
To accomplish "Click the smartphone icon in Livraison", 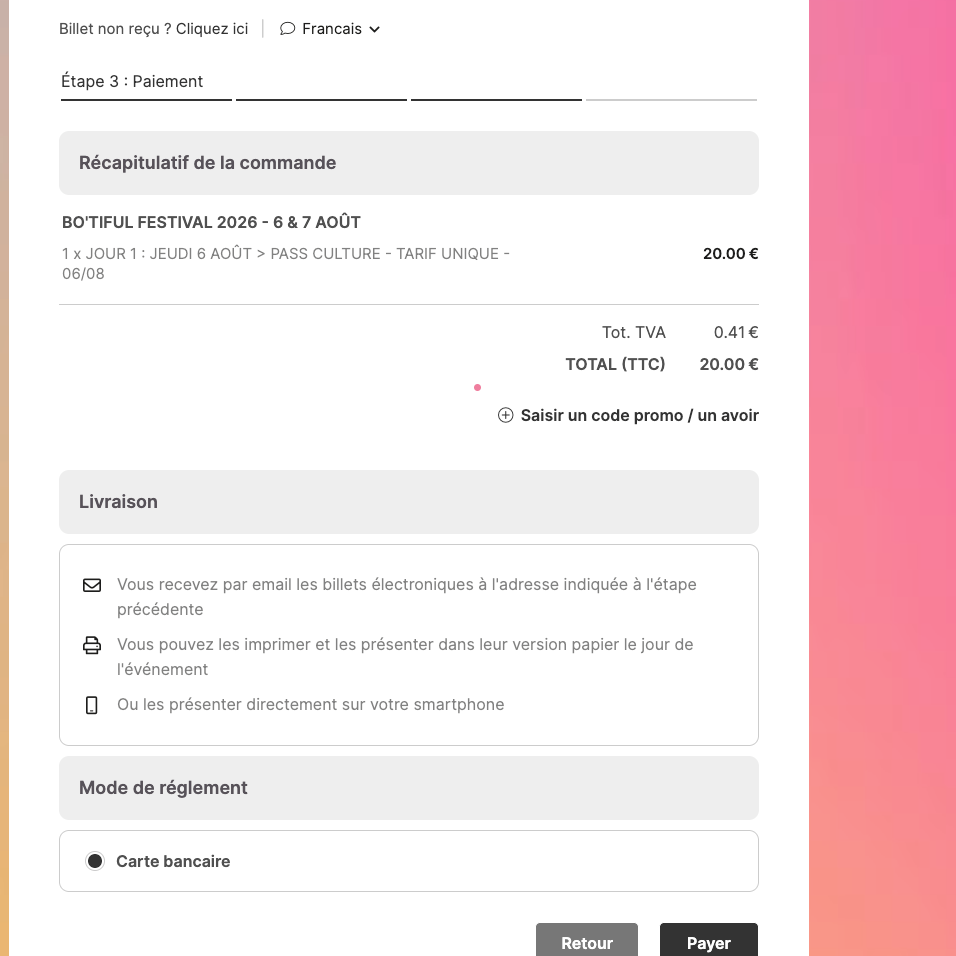I will pyautogui.click(x=92, y=705).
